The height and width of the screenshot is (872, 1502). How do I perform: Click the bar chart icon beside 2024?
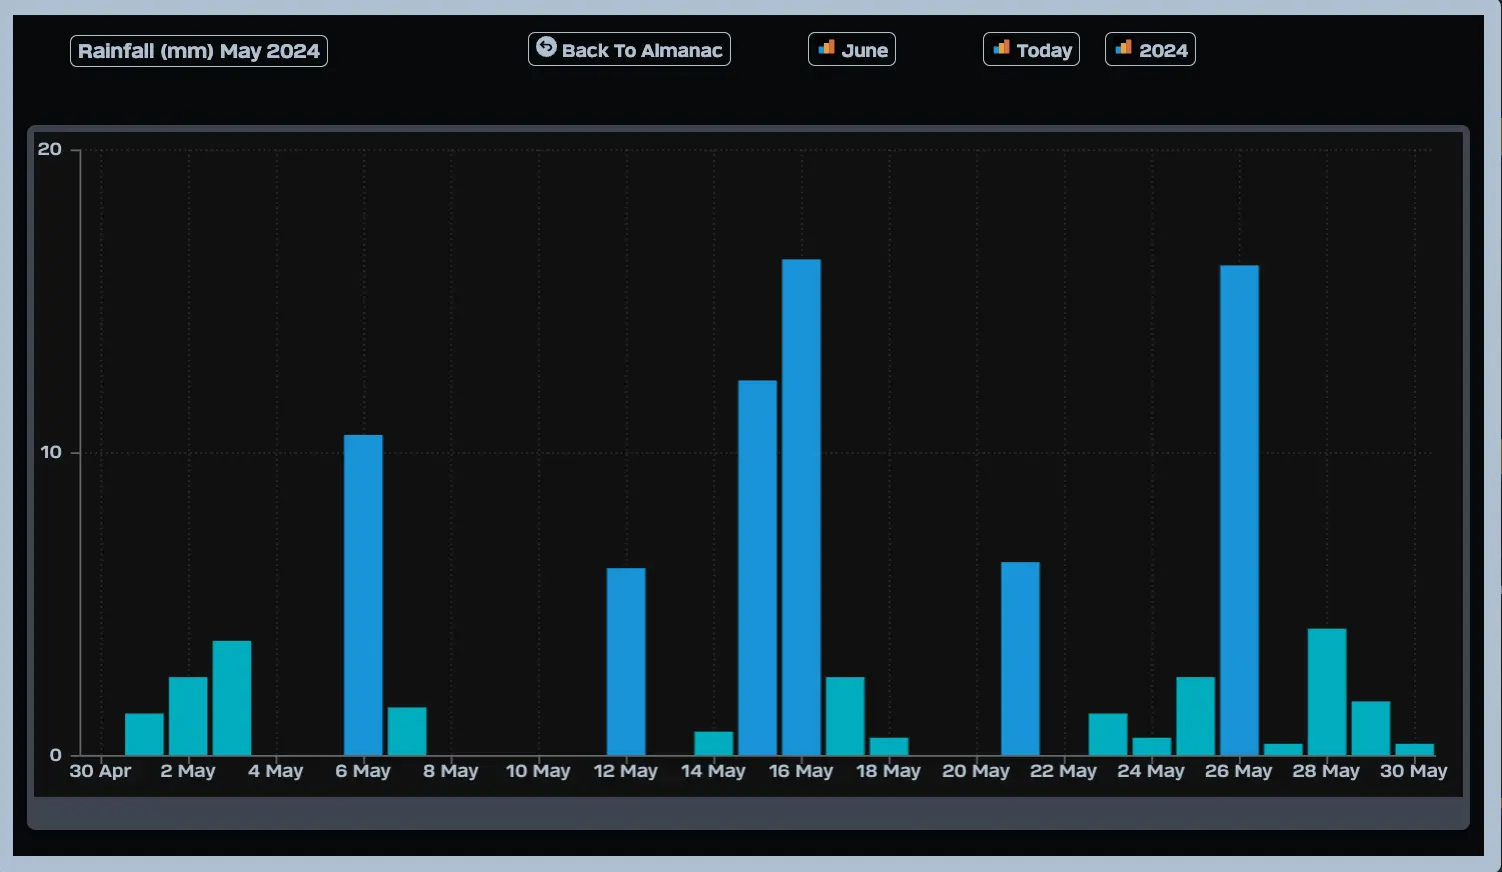pos(1123,48)
